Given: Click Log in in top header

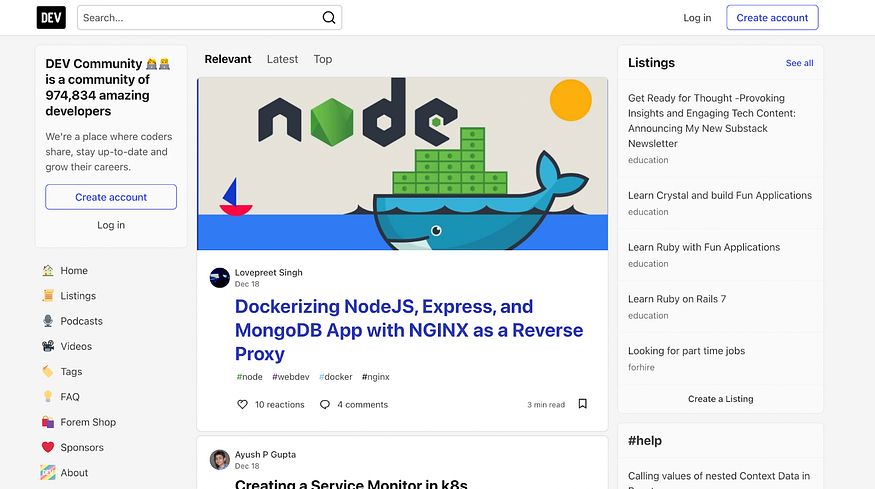Looking at the screenshot, I should tap(697, 18).
